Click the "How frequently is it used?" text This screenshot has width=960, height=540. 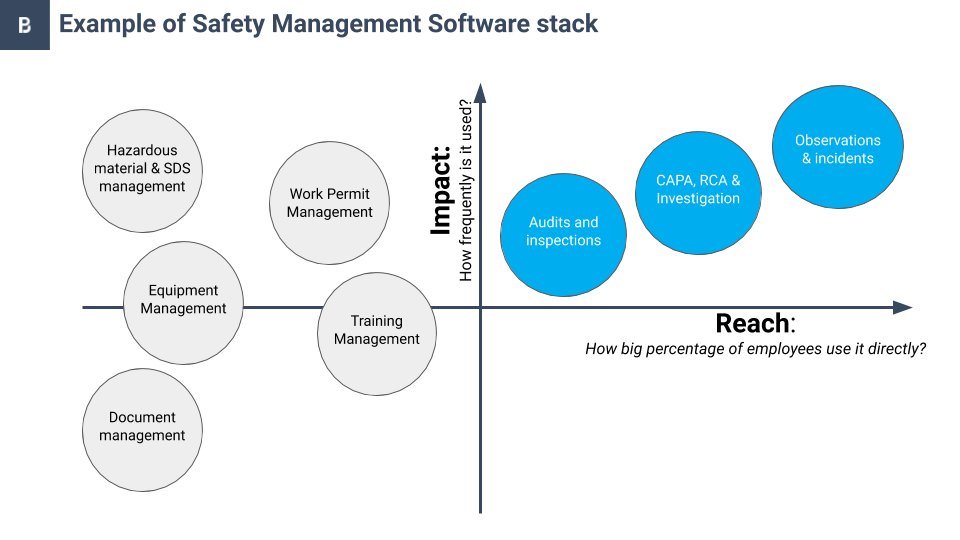point(465,190)
